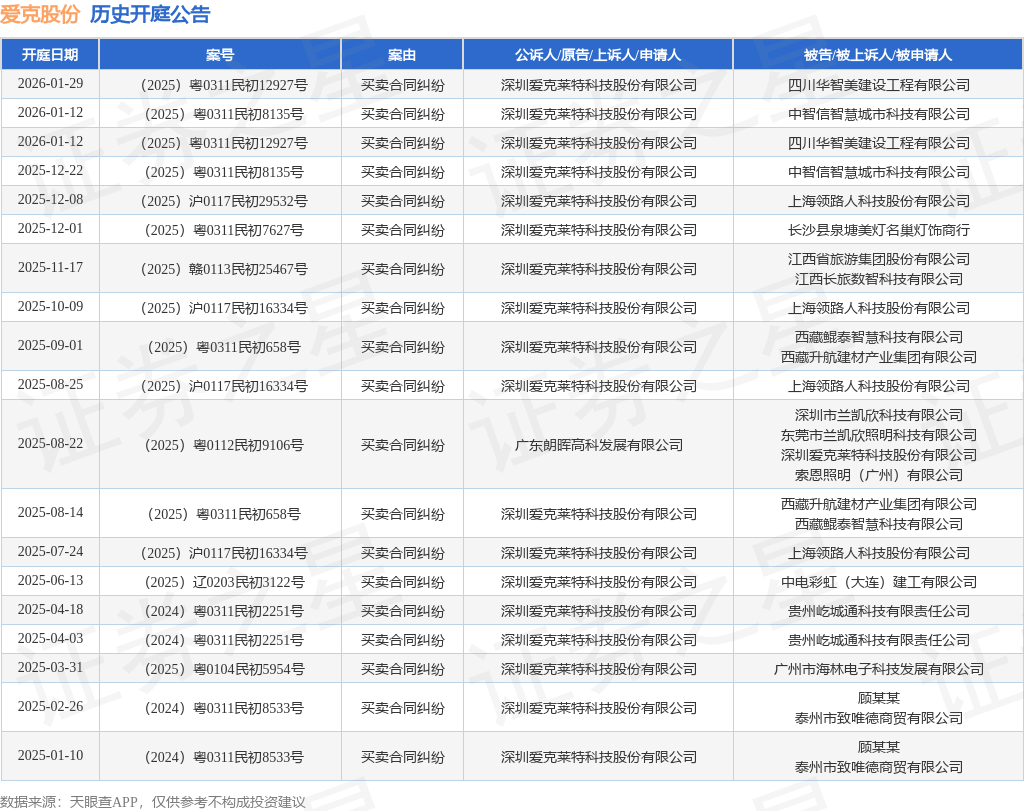Screen dimensions: 1024x811
Task: Click defendant 江西省旅游集团股份有限公司
Action: click(x=878, y=259)
